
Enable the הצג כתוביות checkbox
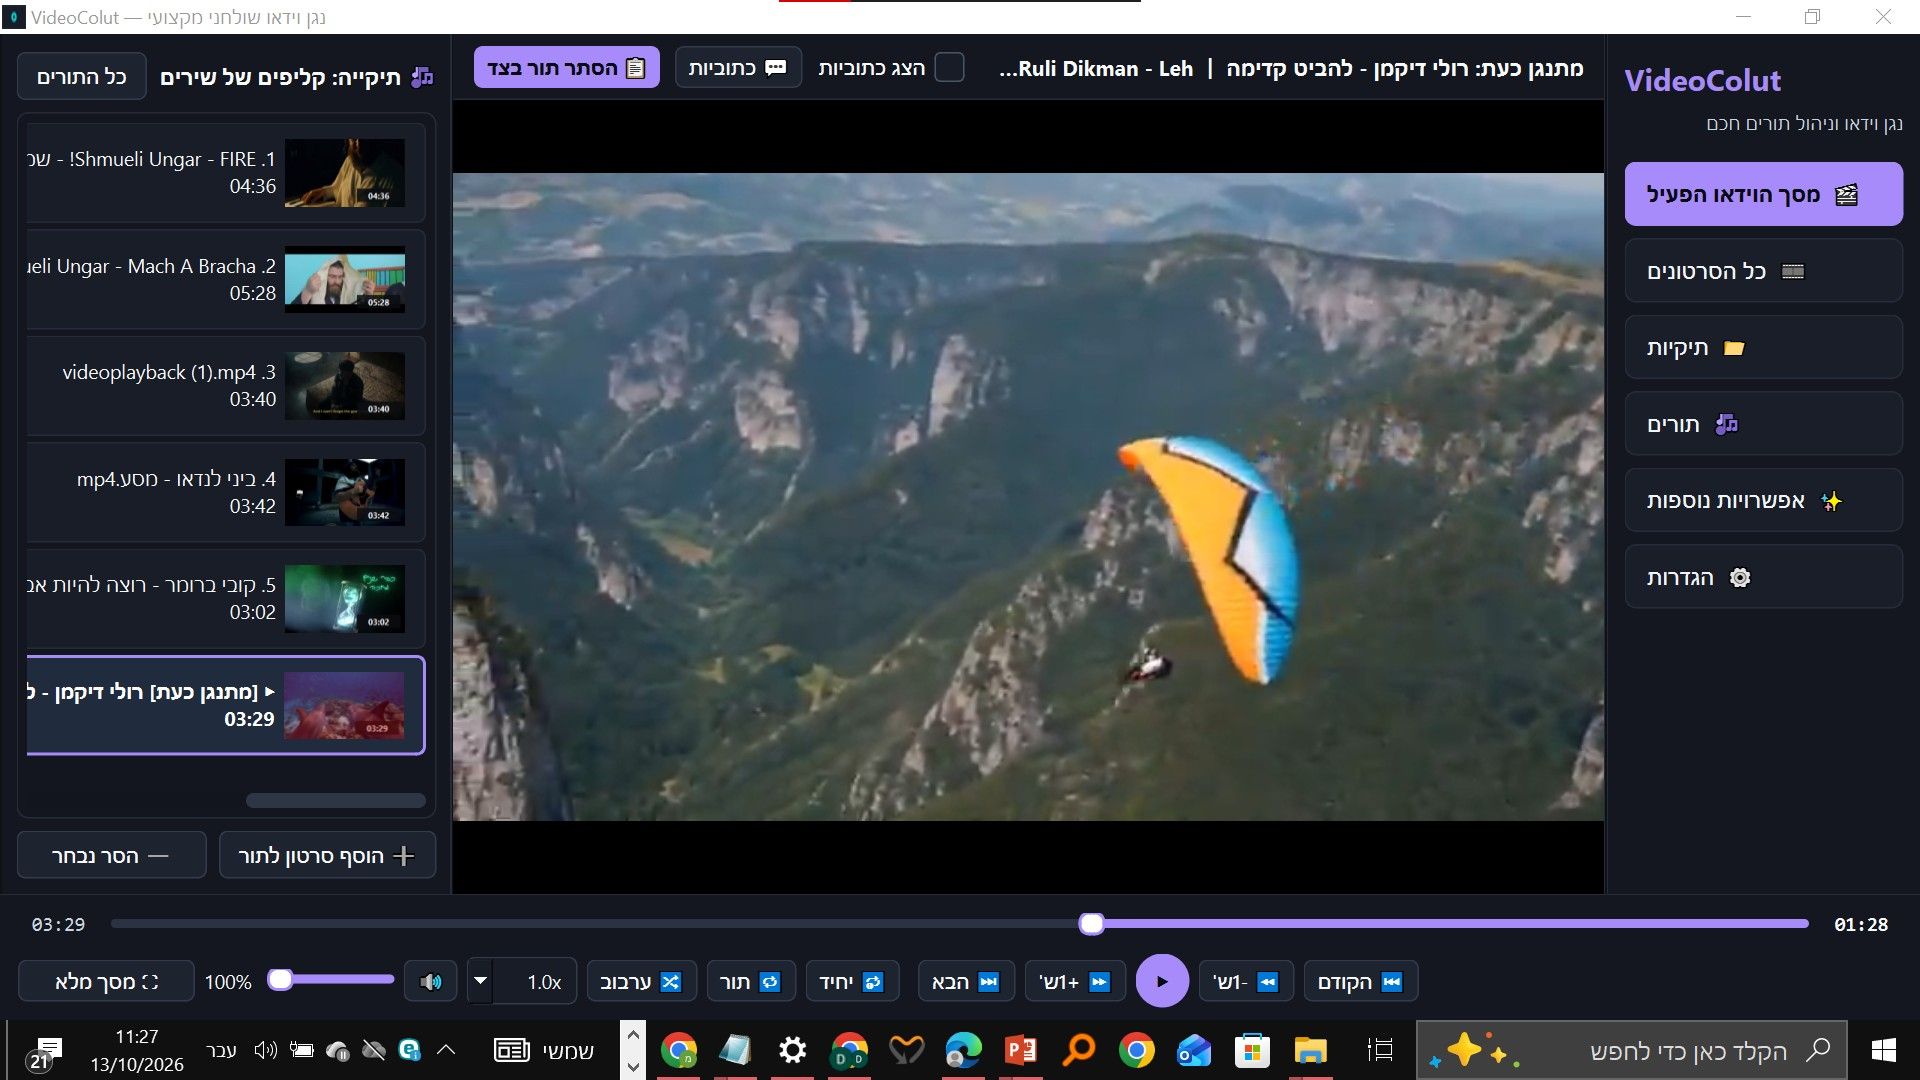[949, 68]
